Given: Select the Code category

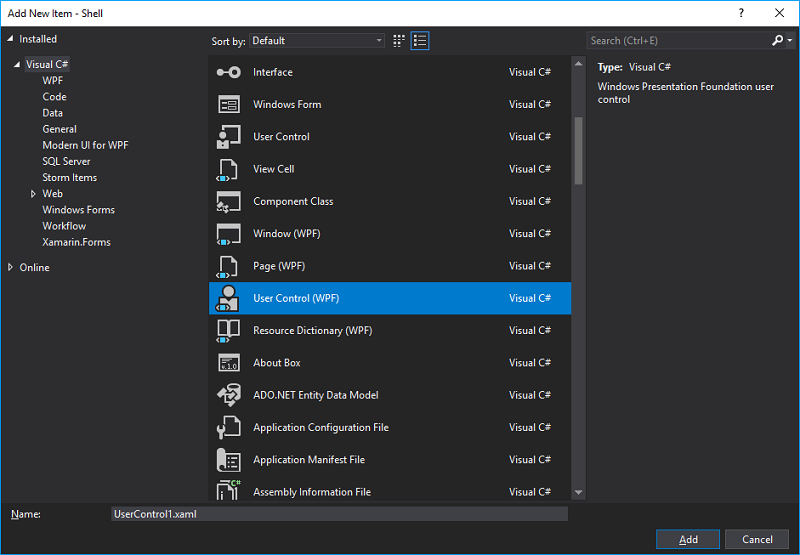Looking at the screenshot, I should point(55,97).
